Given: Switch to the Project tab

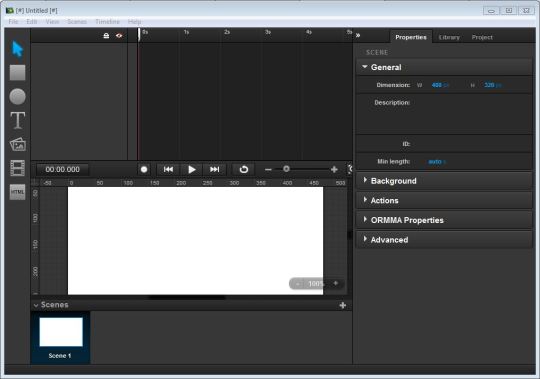Looking at the screenshot, I should click(x=482, y=37).
